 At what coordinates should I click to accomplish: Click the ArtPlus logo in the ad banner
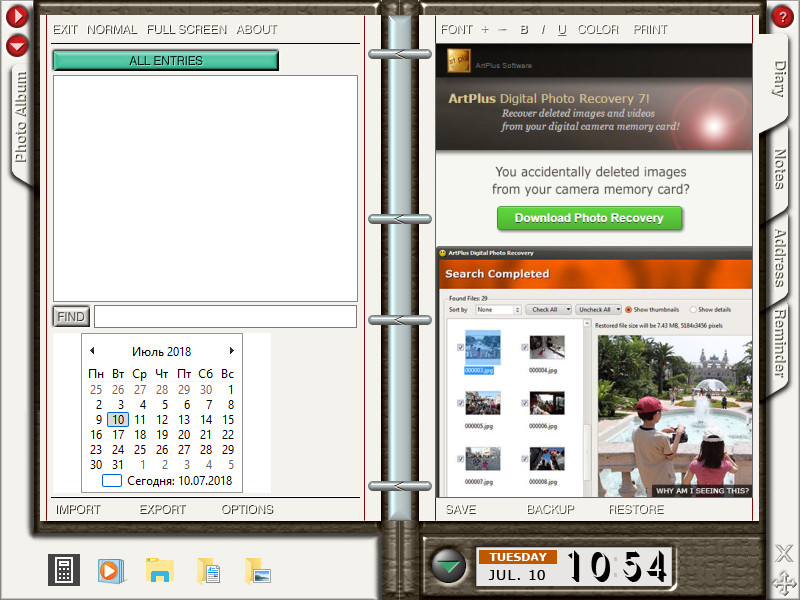pos(459,61)
